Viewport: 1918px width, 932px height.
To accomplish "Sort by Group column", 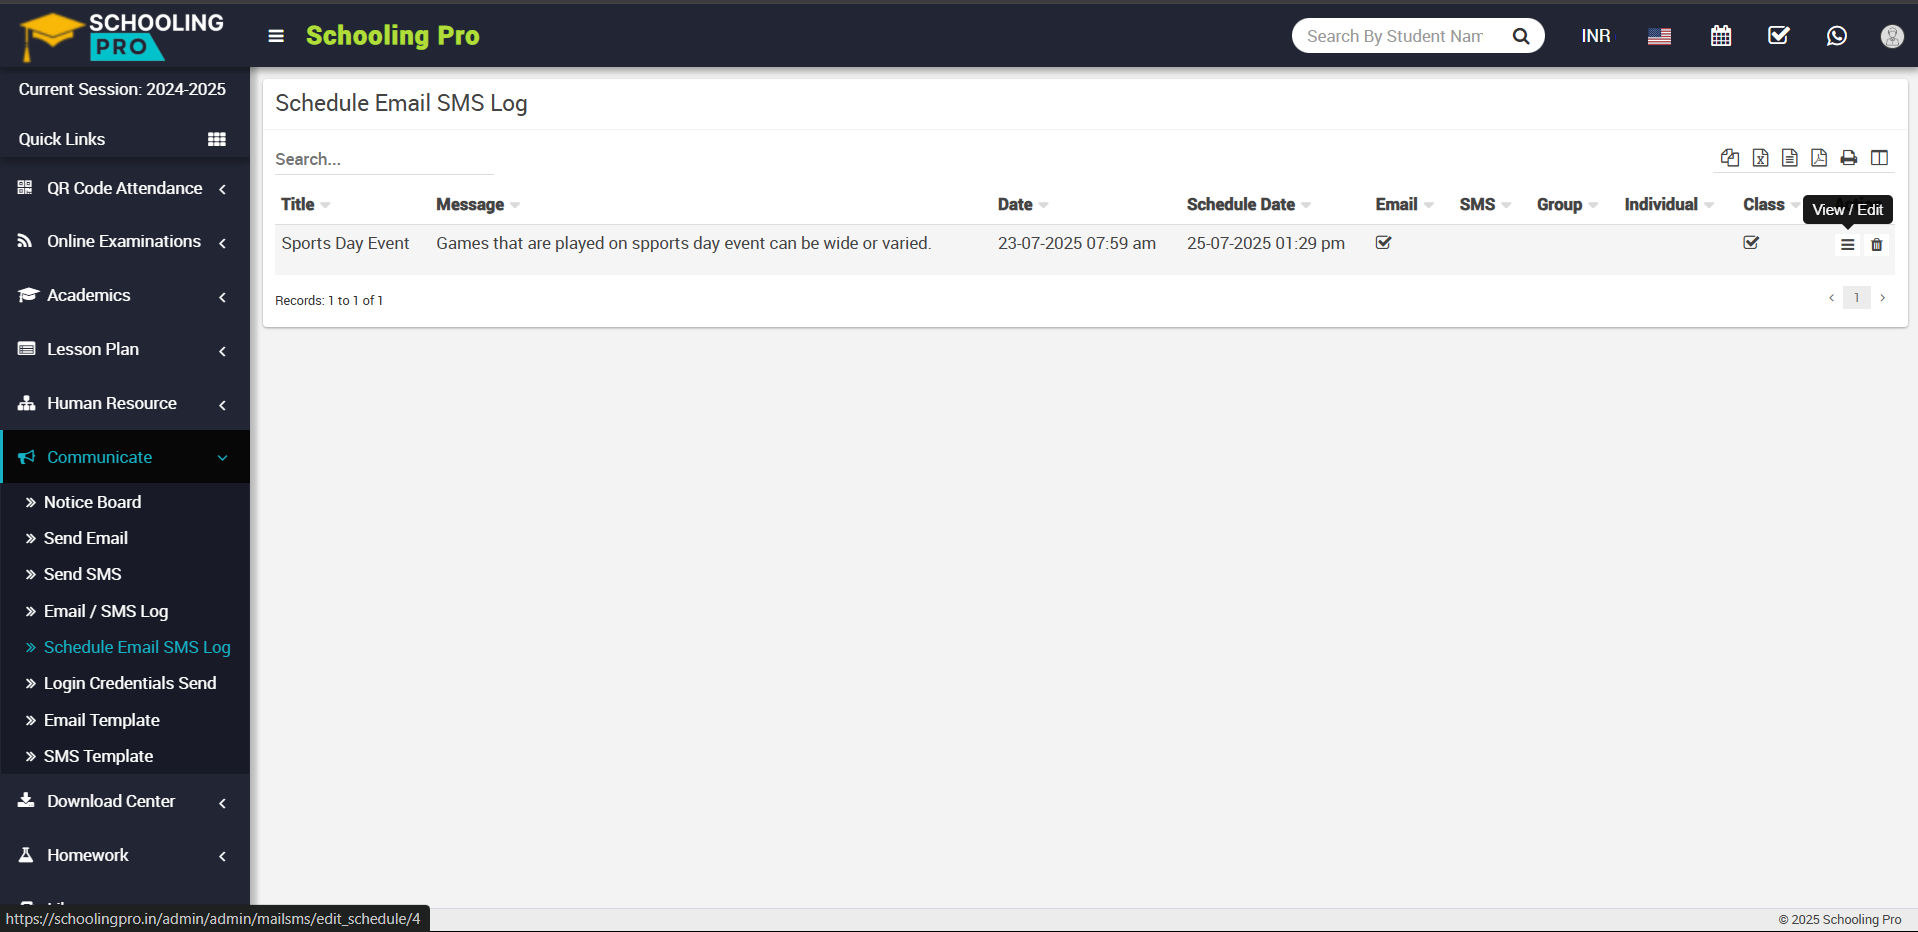I will tap(1567, 204).
